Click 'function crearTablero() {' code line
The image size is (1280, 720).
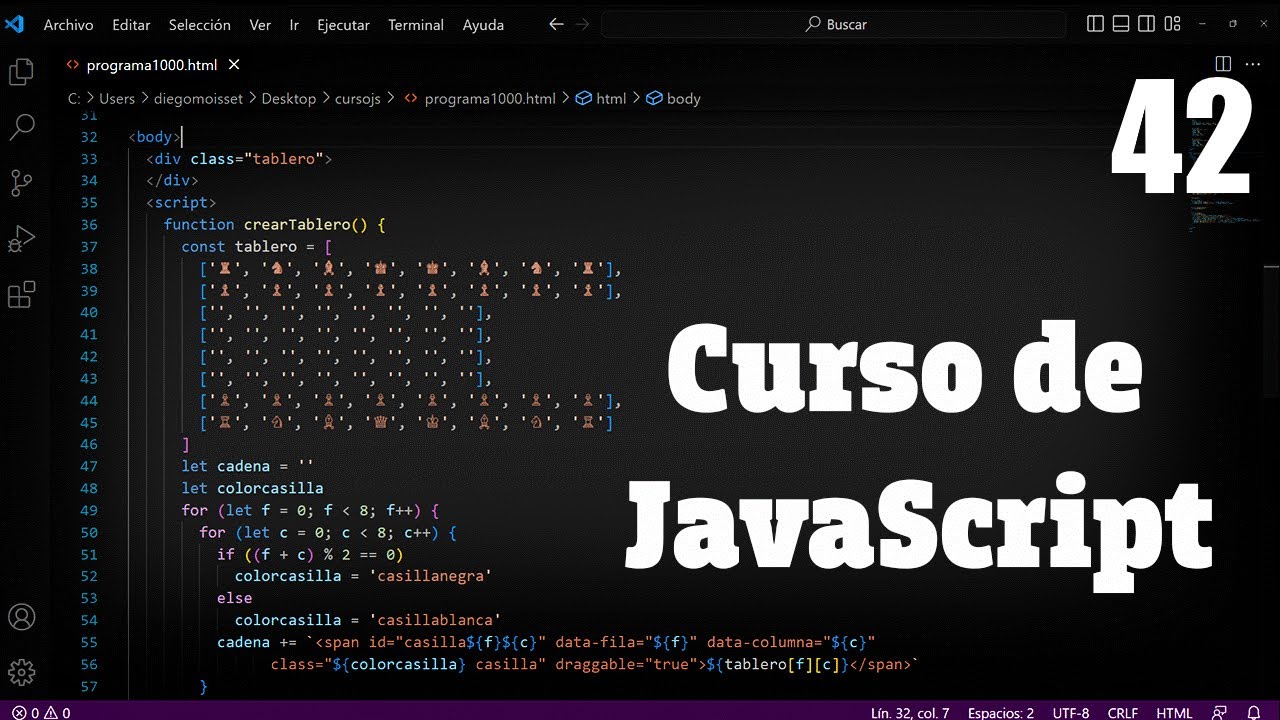(274, 225)
